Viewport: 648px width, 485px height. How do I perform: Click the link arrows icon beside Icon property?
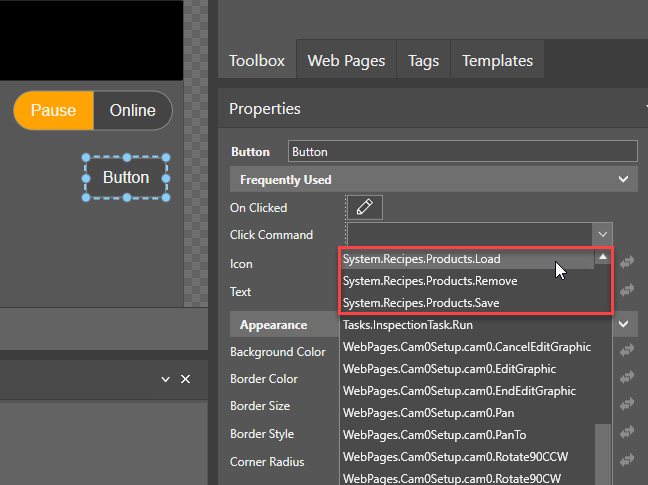(x=627, y=262)
